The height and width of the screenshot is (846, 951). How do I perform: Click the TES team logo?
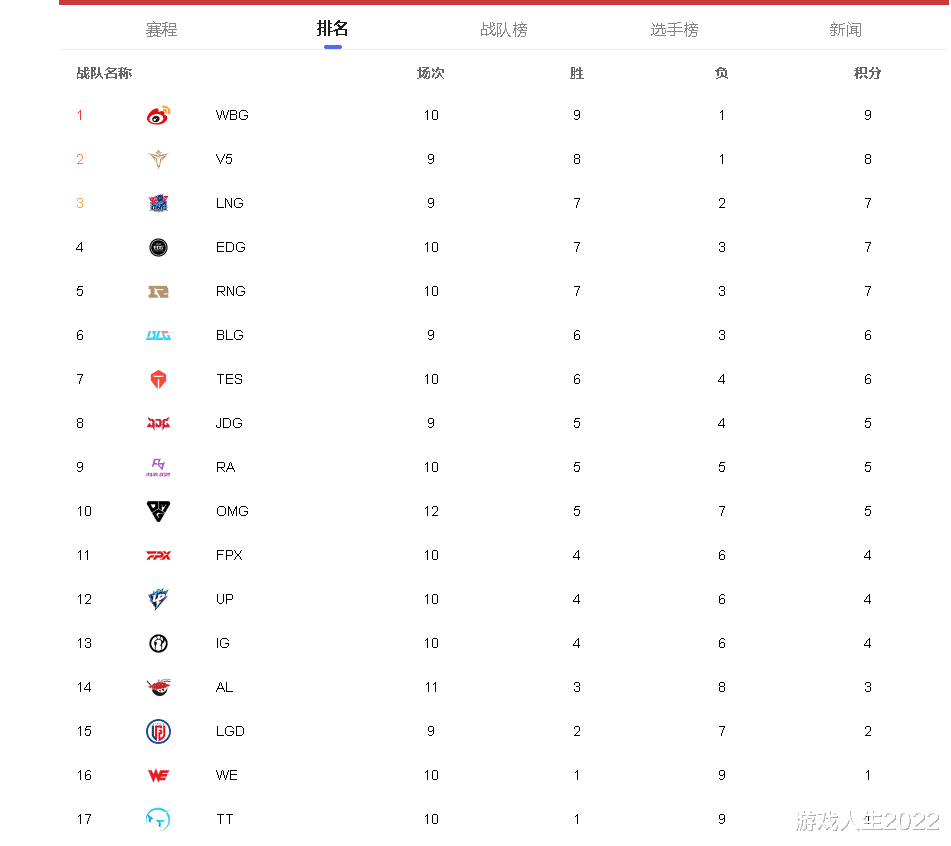(x=158, y=380)
